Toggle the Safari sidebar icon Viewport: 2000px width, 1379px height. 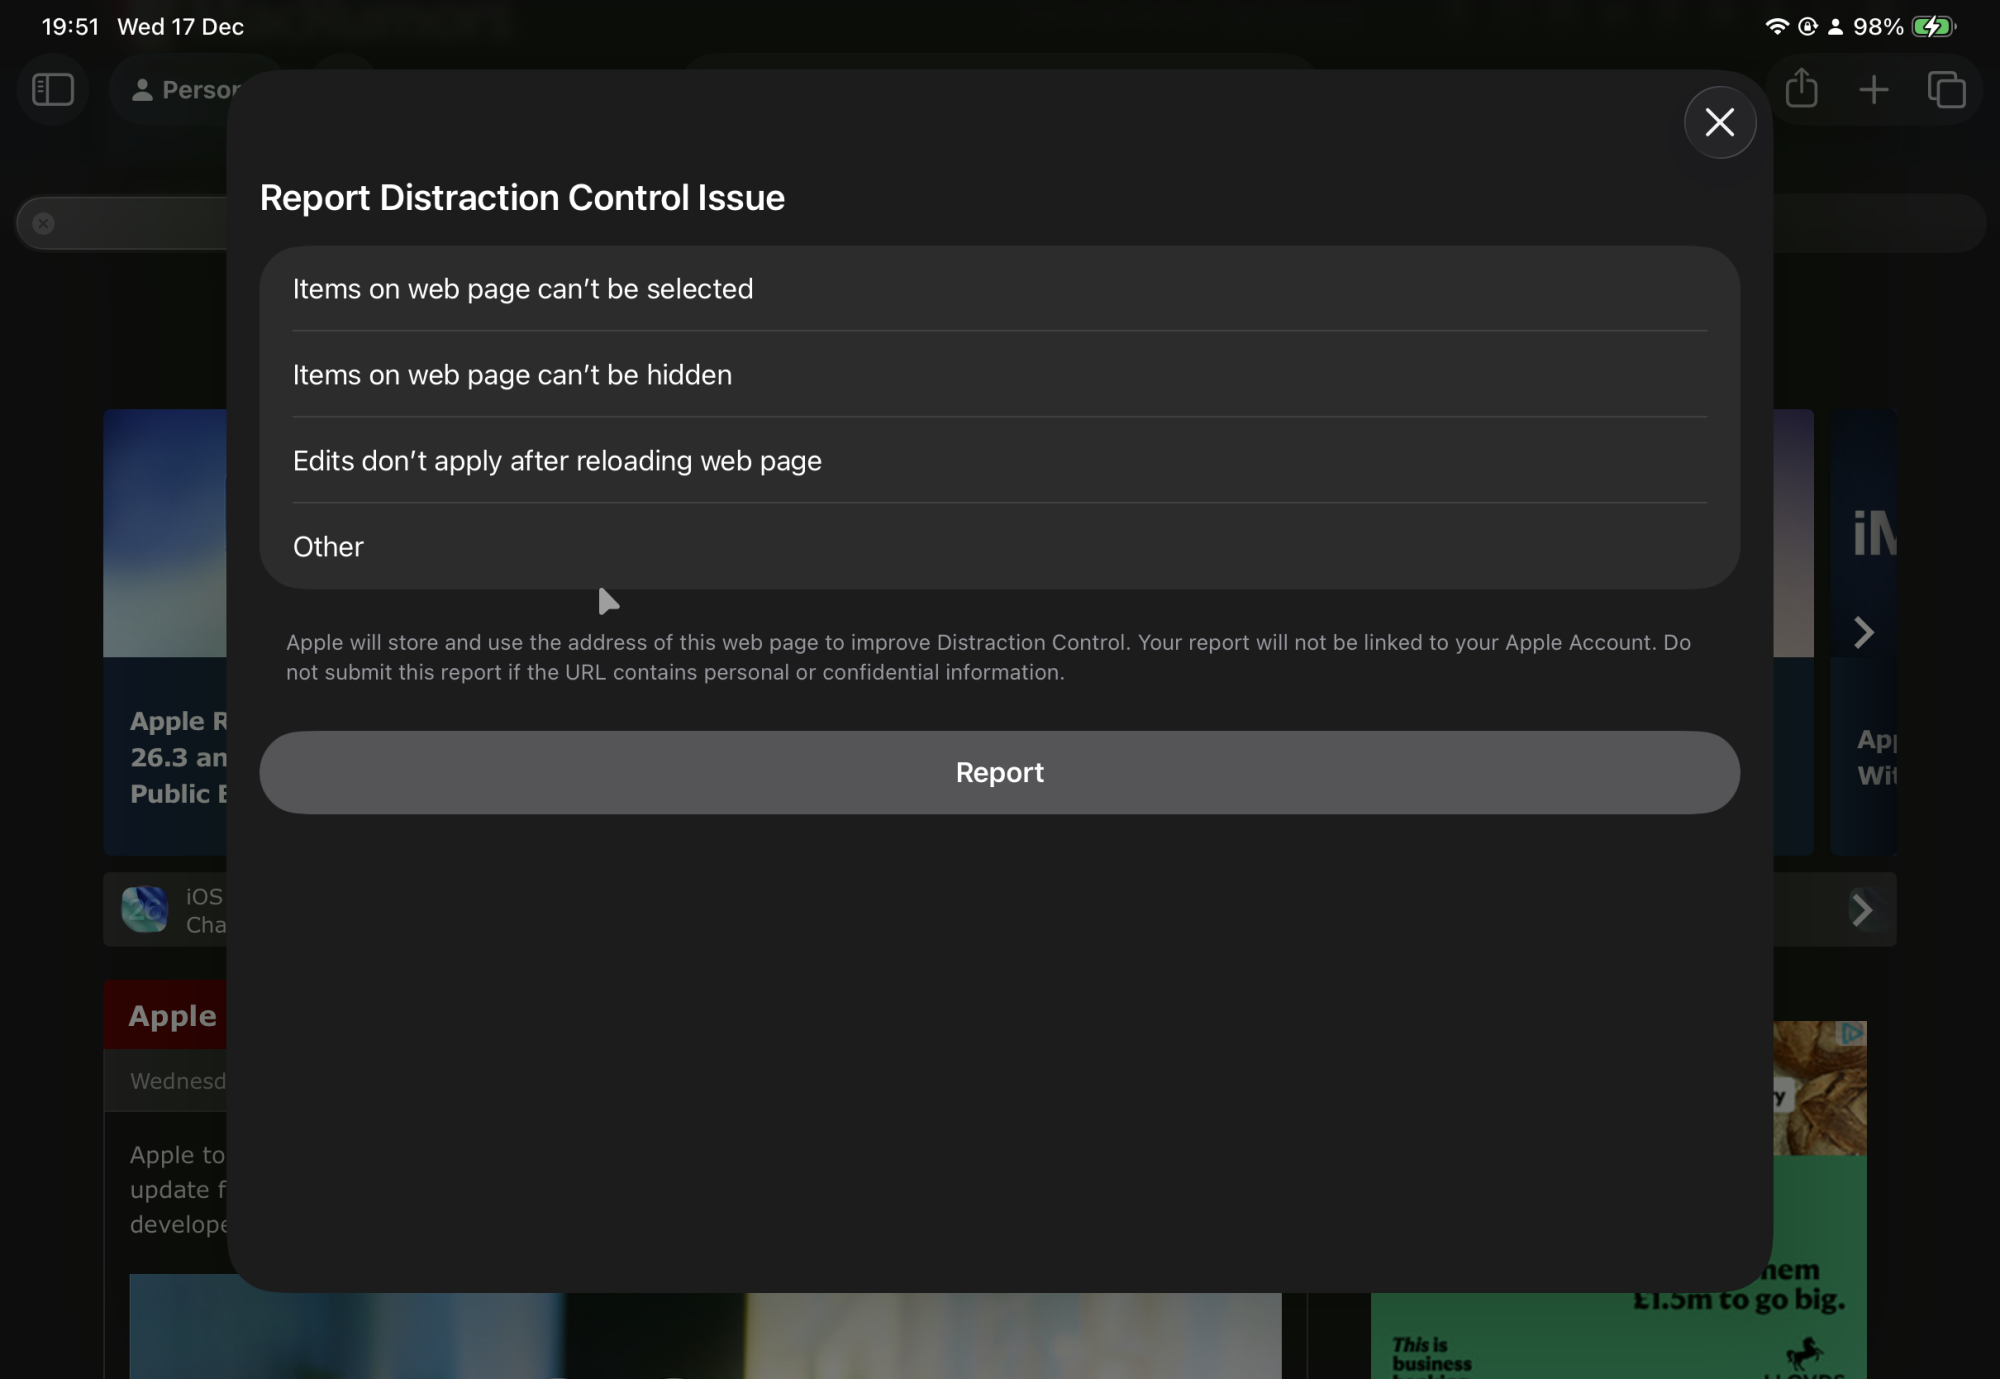tap(53, 90)
